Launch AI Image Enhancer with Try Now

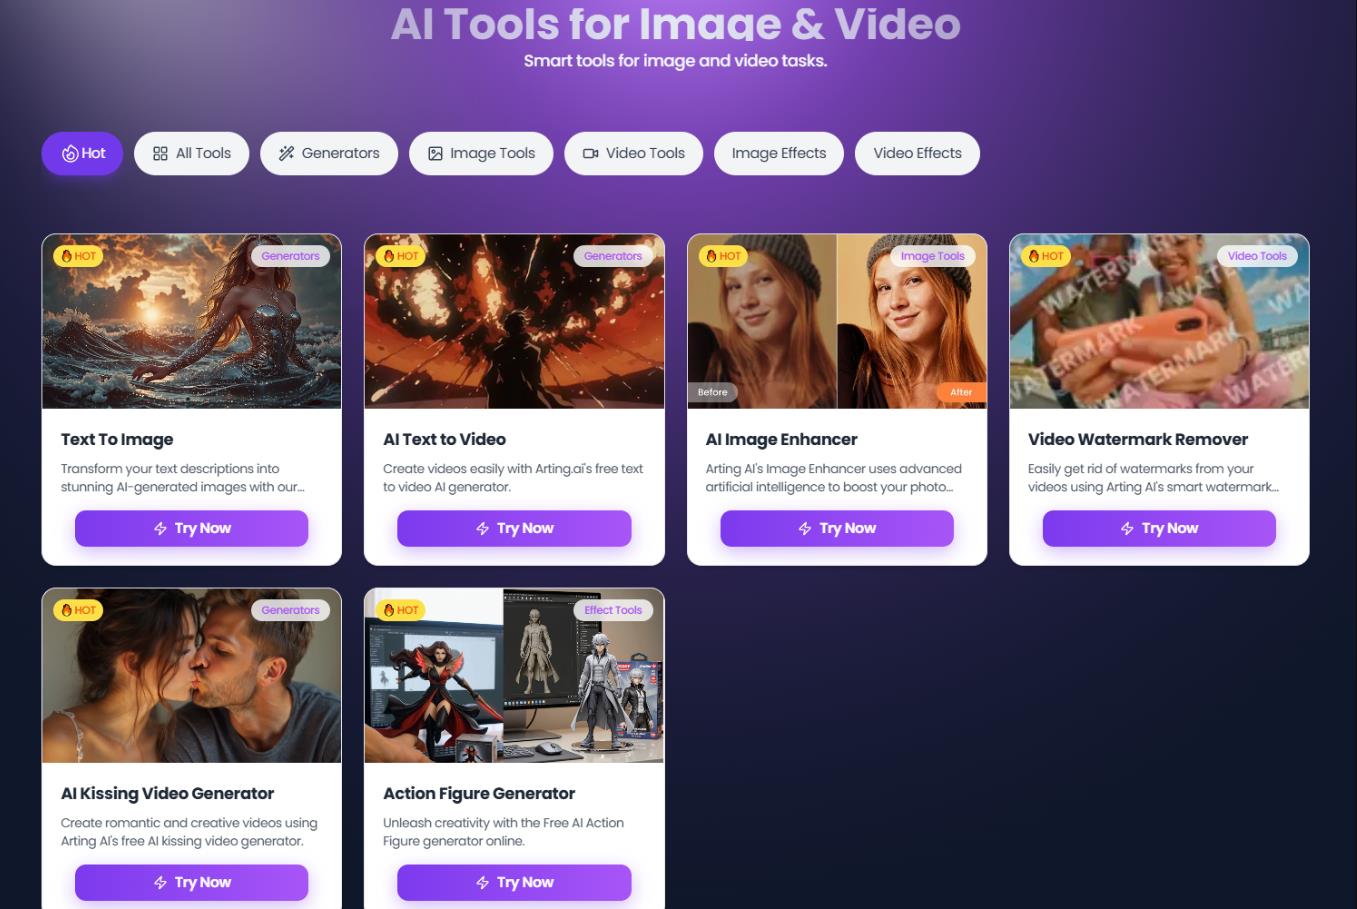coord(837,528)
